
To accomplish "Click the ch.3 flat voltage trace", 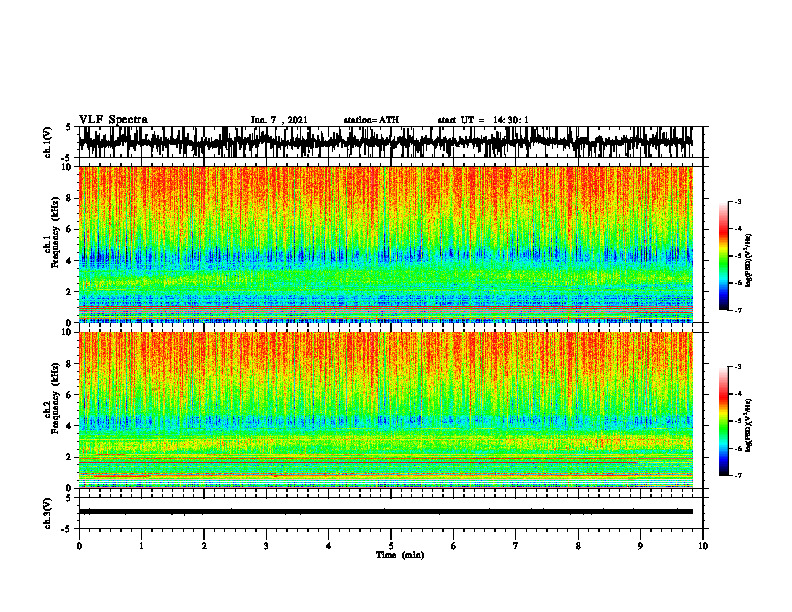I will (x=385, y=512).
